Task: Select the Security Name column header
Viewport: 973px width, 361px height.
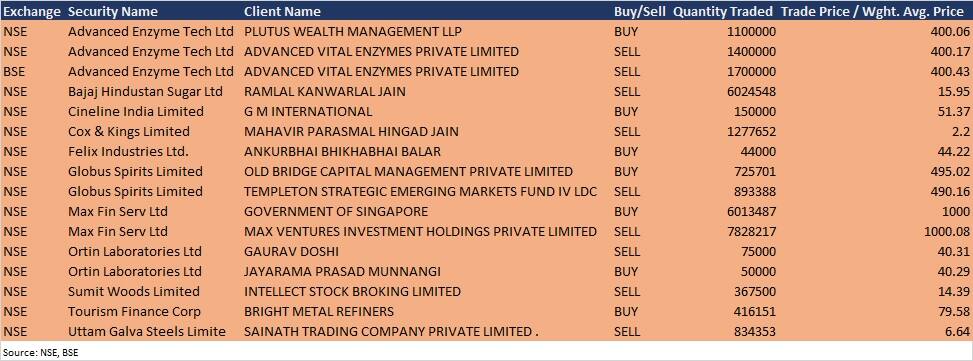Action: [x=113, y=11]
